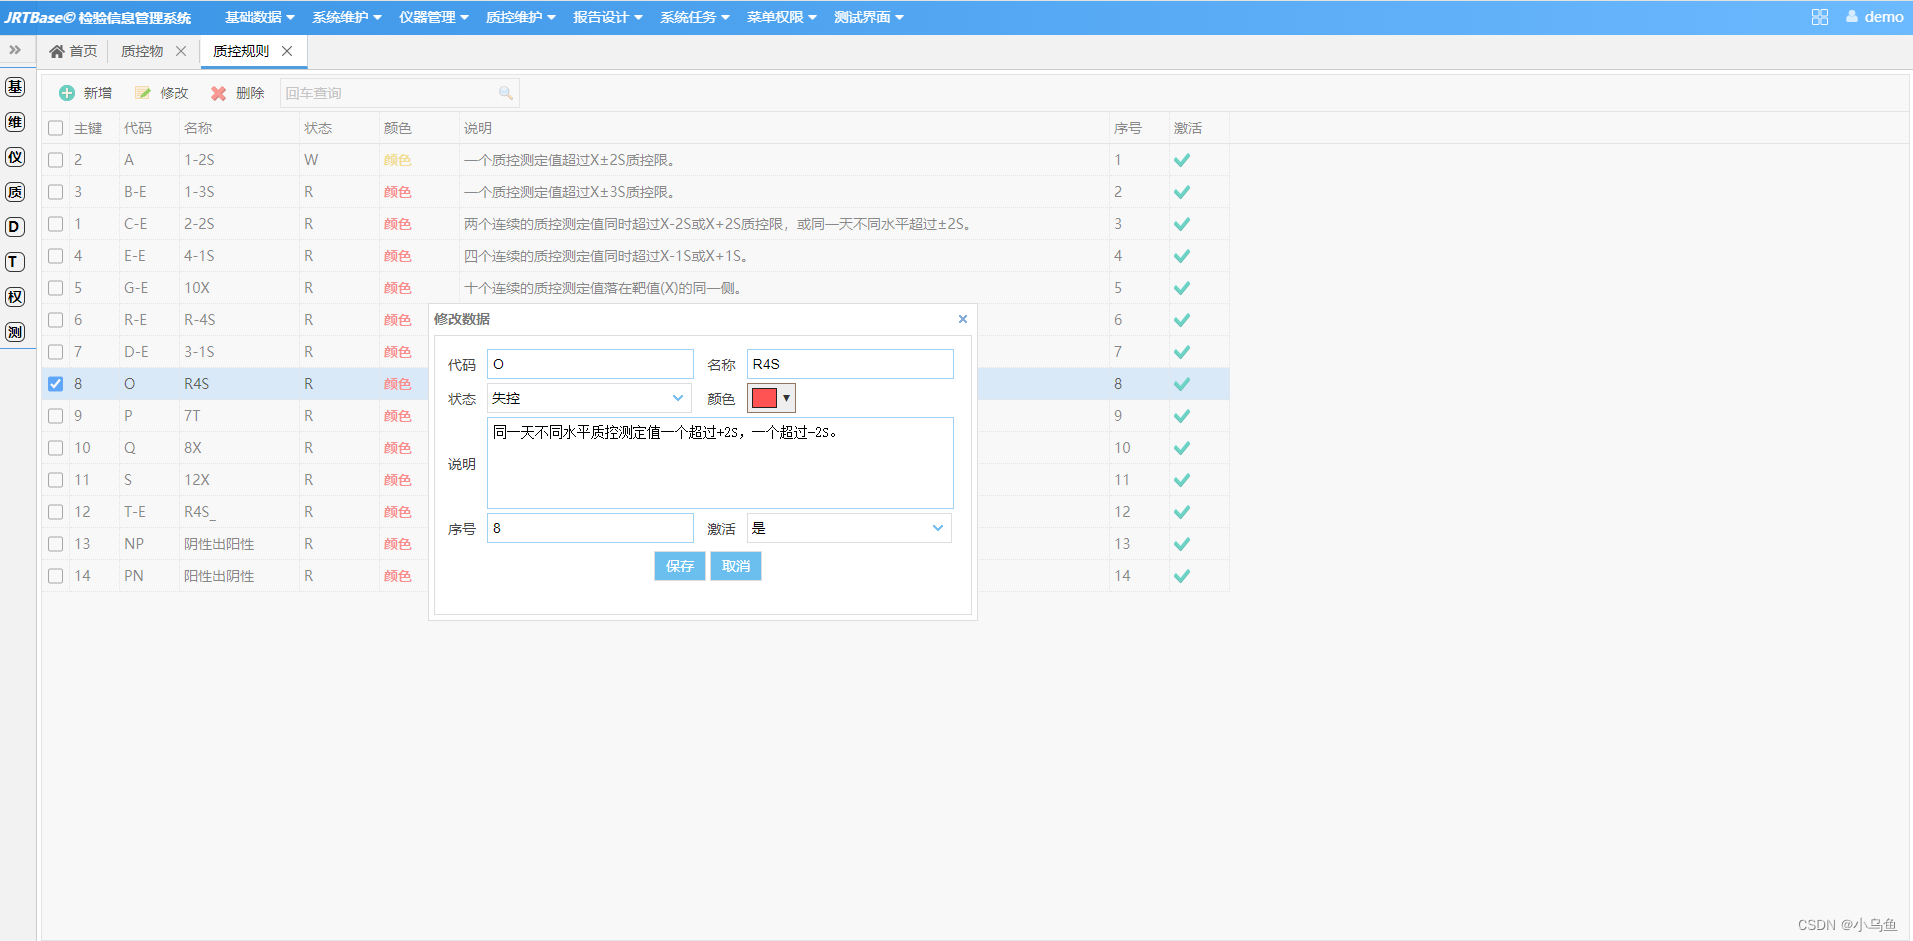This screenshot has width=1913, height=941.
Task: Close the 质控物 tab with its X
Action: pyautogui.click(x=181, y=51)
